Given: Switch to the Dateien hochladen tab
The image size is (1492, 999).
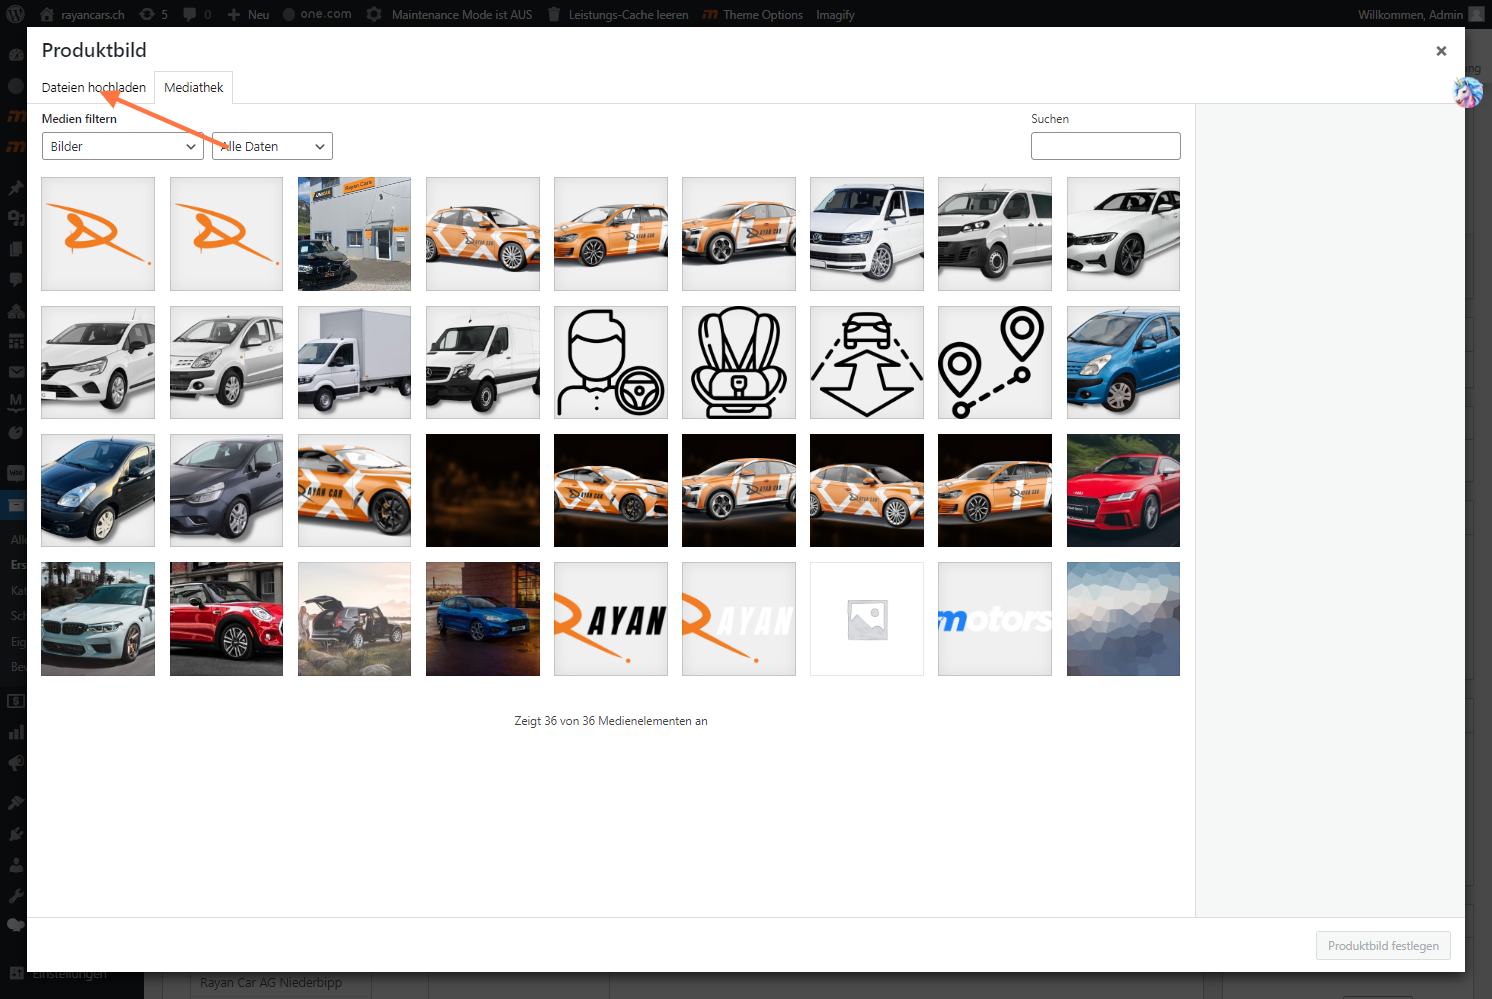Looking at the screenshot, I should tap(94, 88).
